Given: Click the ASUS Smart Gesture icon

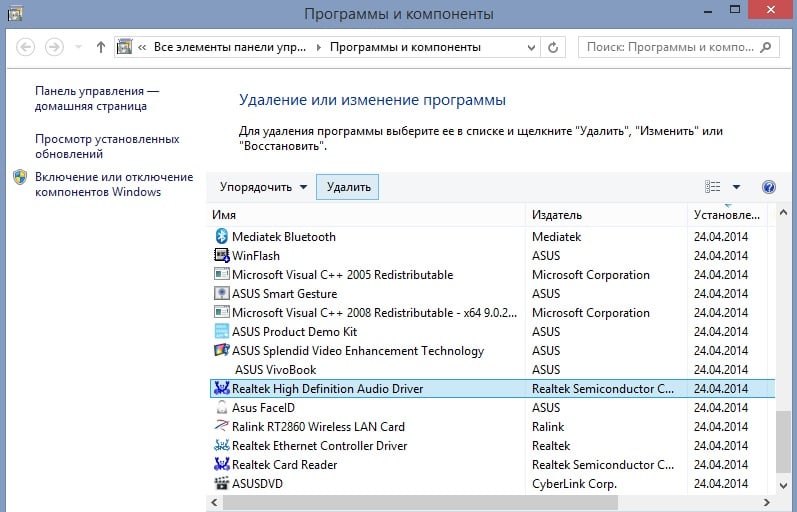Looking at the screenshot, I should coord(222,293).
